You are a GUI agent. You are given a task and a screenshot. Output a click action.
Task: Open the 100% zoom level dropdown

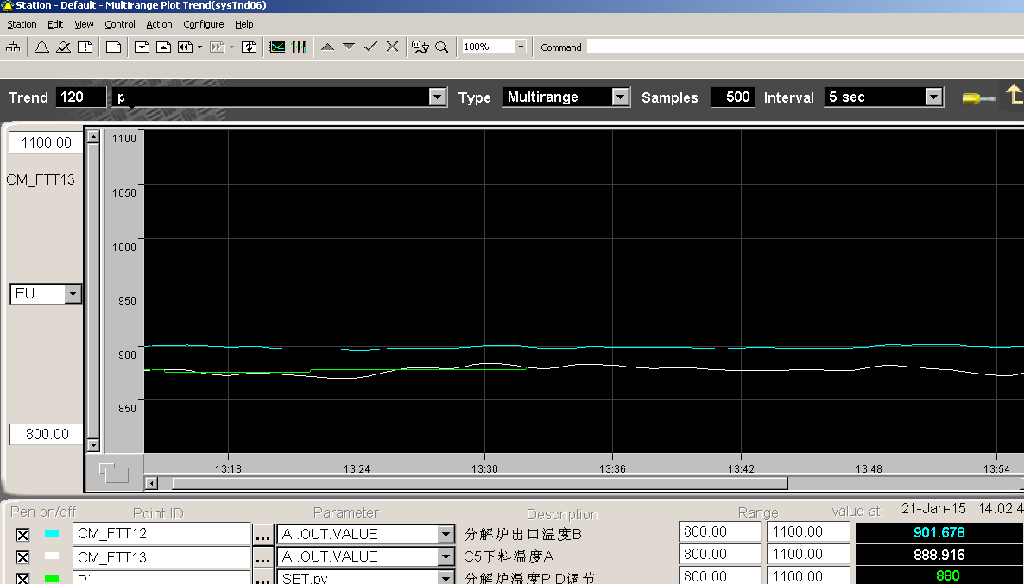[520, 47]
